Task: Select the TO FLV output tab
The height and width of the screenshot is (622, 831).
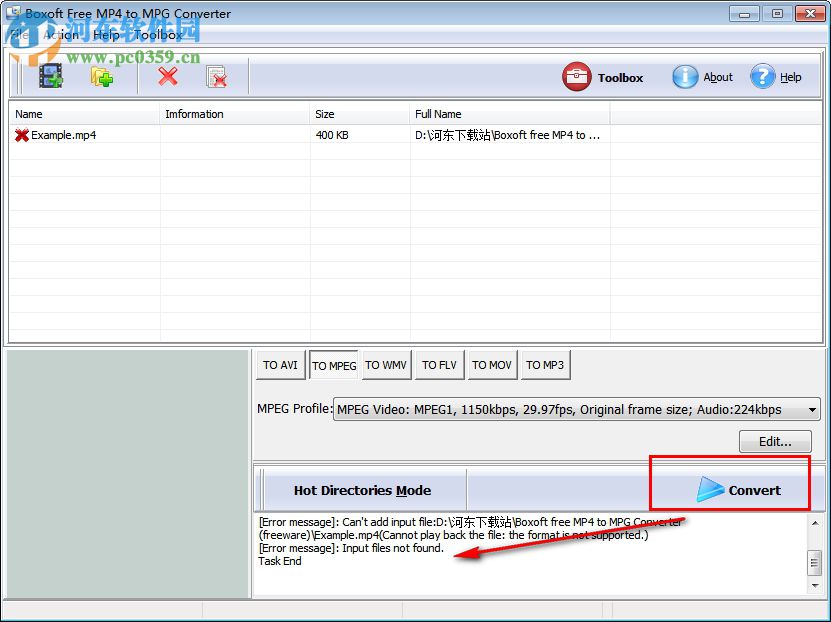Action: tap(439, 365)
